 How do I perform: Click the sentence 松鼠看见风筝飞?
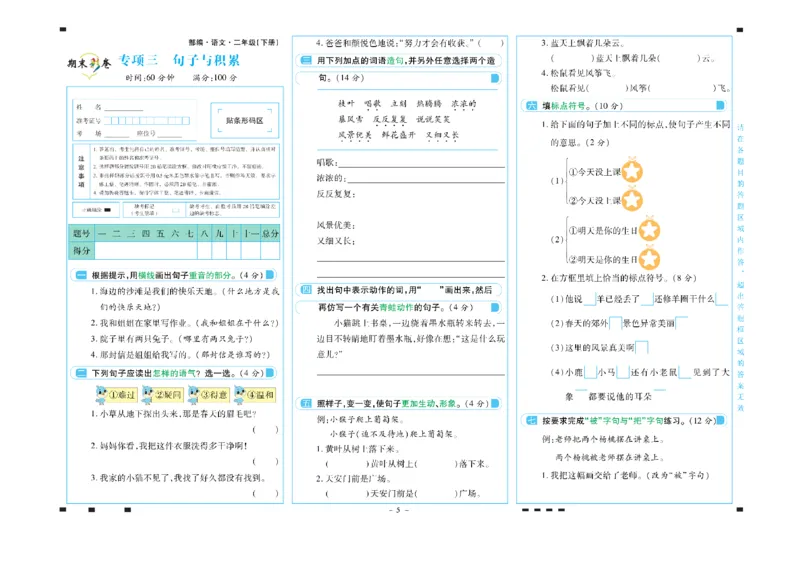583,73
